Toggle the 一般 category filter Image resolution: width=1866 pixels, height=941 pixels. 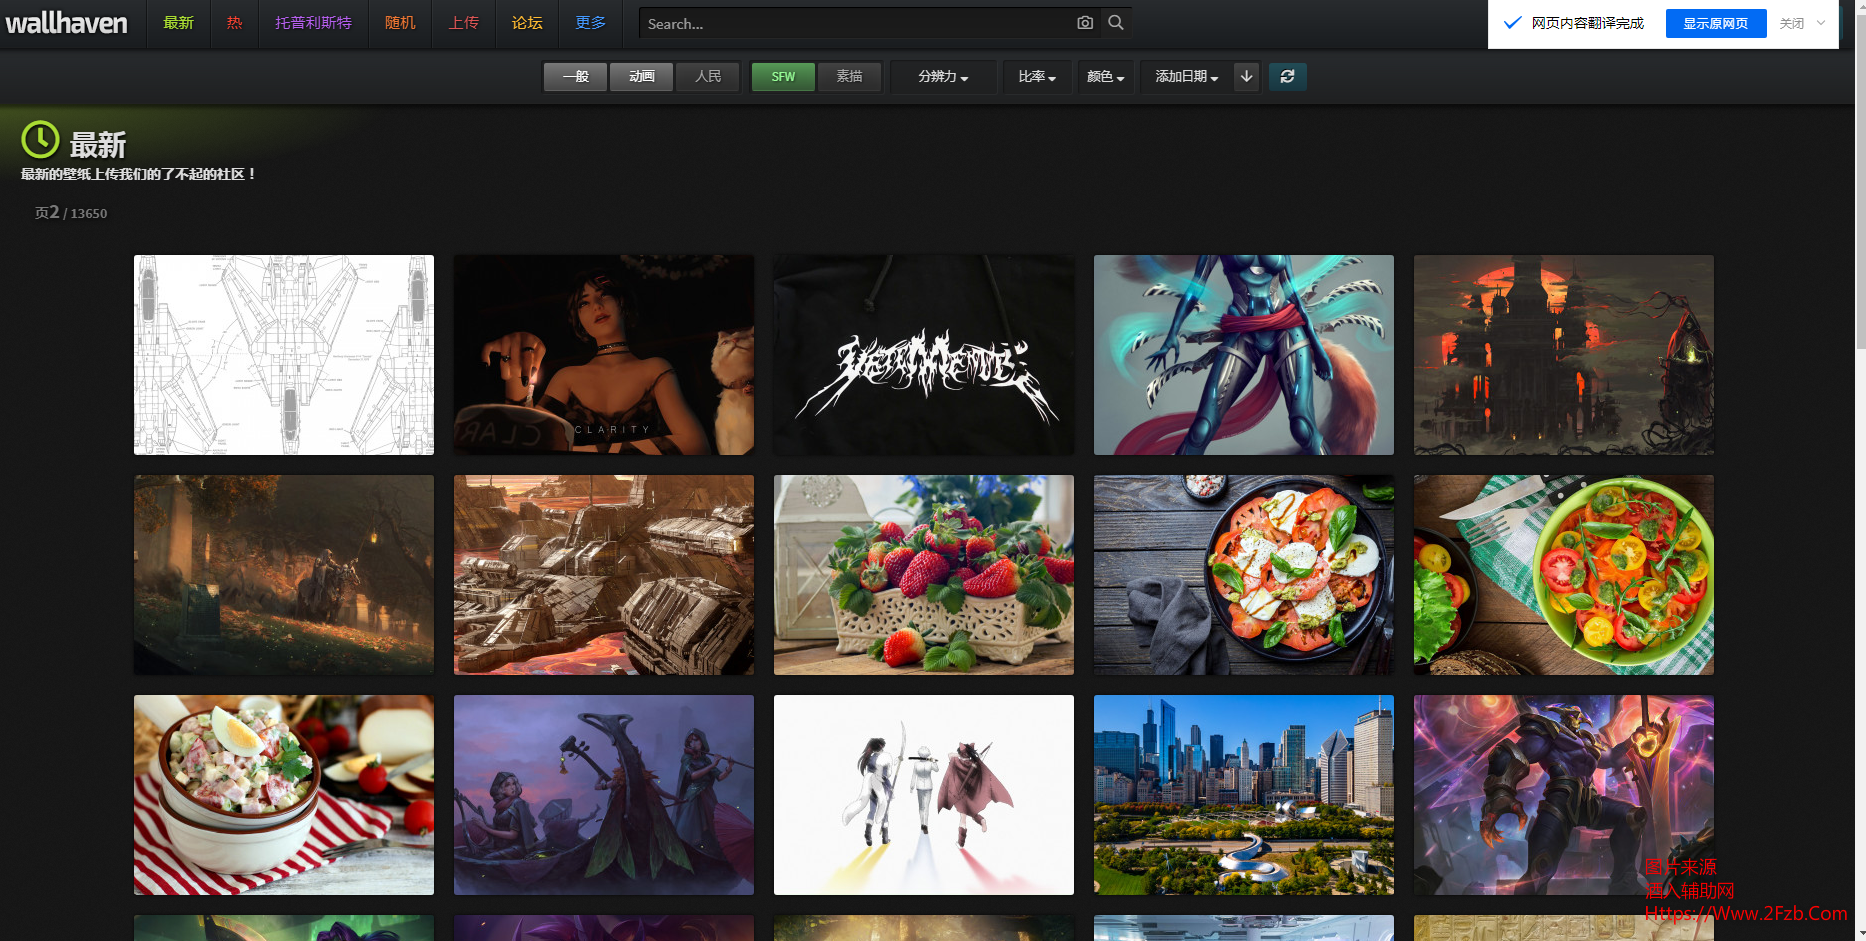pos(575,76)
